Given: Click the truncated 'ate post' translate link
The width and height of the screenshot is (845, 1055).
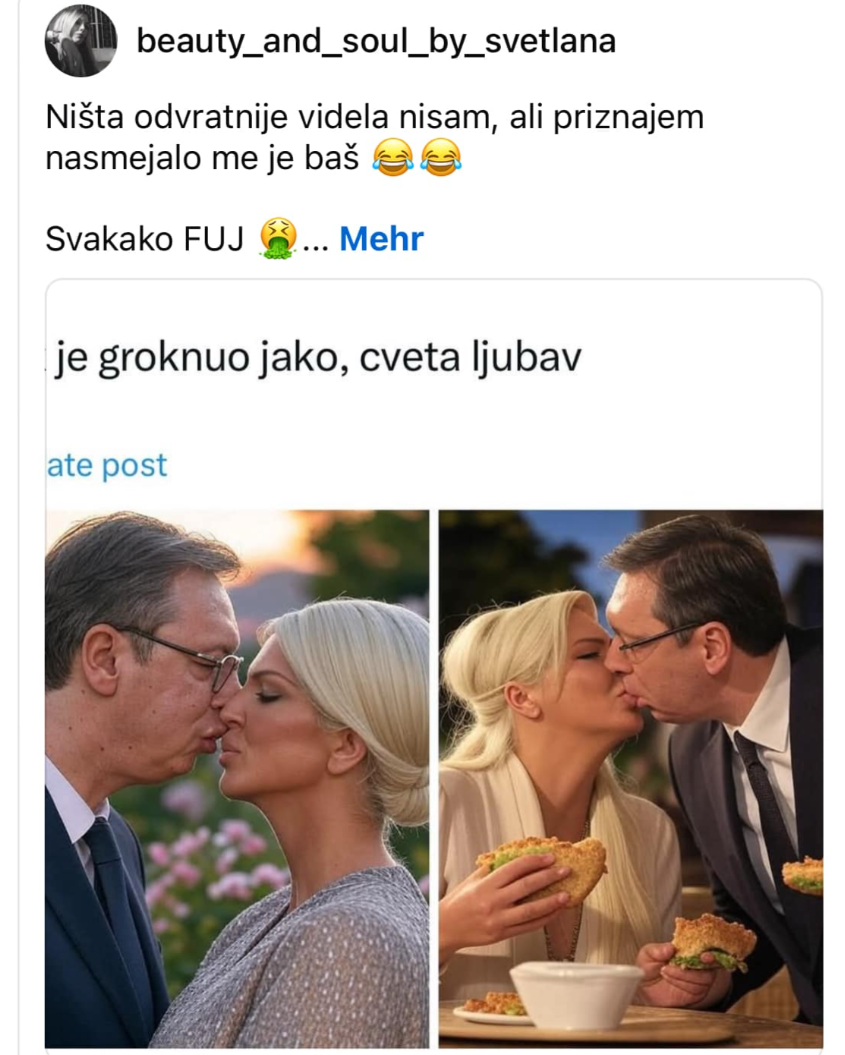Looking at the screenshot, I should [107, 465].
